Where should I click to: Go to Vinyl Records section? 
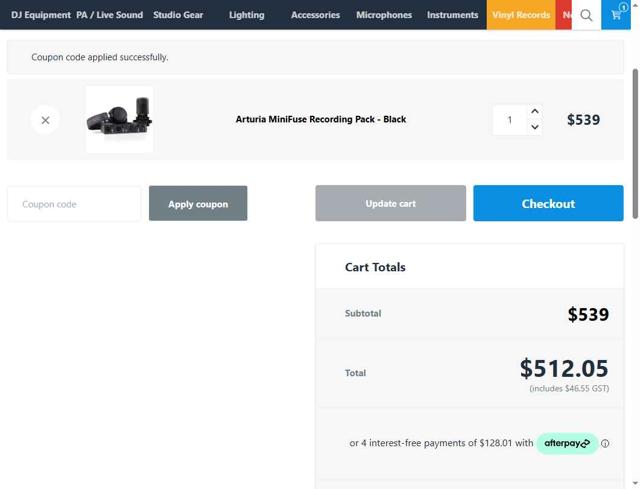click(521, 15)
